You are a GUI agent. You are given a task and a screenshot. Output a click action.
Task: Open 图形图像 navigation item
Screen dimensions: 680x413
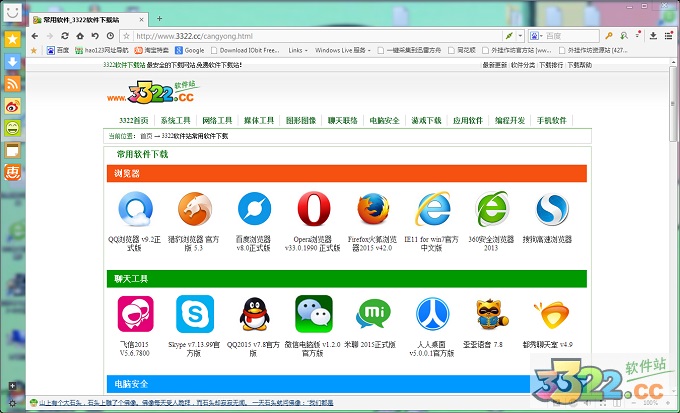point(301,121)
